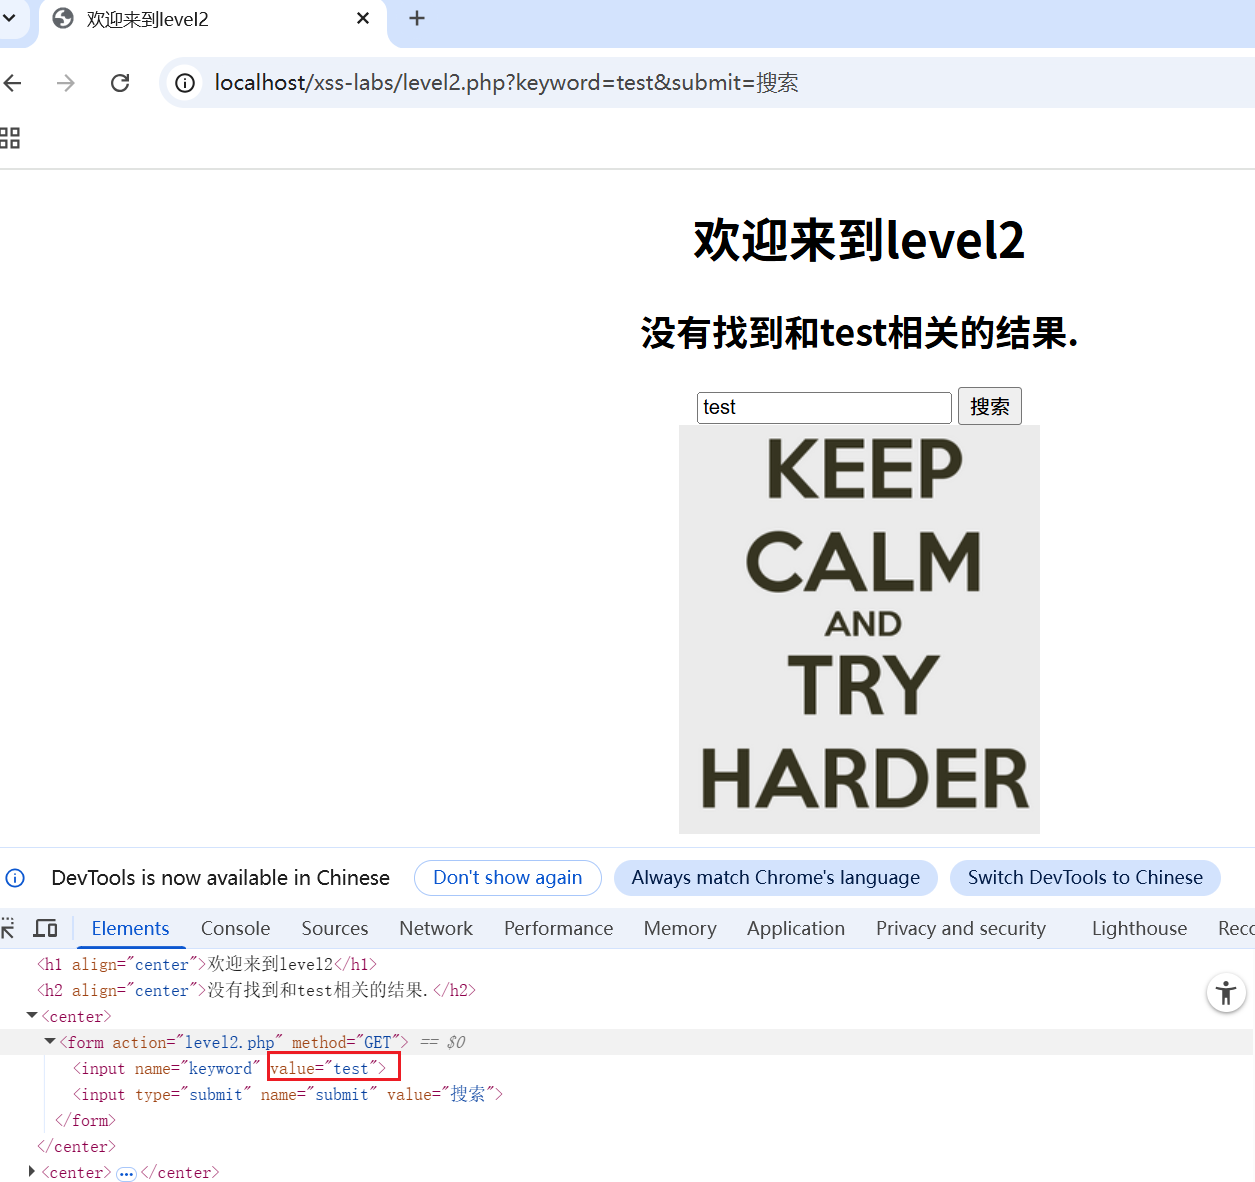Click the ellipsis badge in collapsed center node

pyautogui.click(x=126, y=1173)
